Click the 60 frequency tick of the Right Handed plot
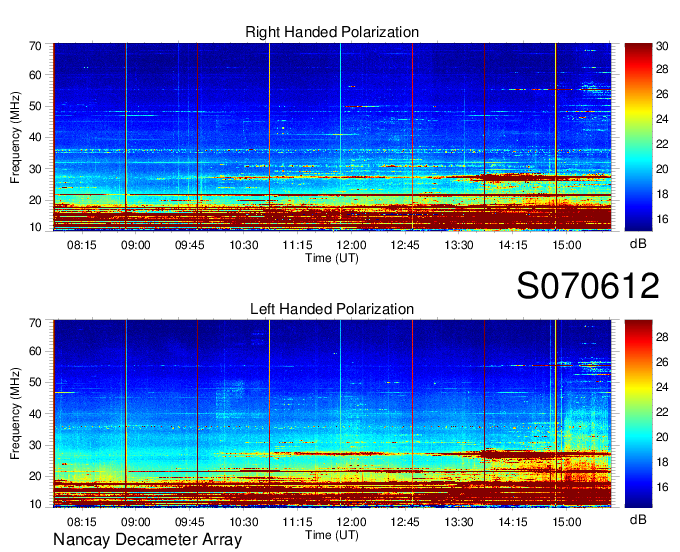This screenshot has width=680, height=552. click(x=35, y=75)
